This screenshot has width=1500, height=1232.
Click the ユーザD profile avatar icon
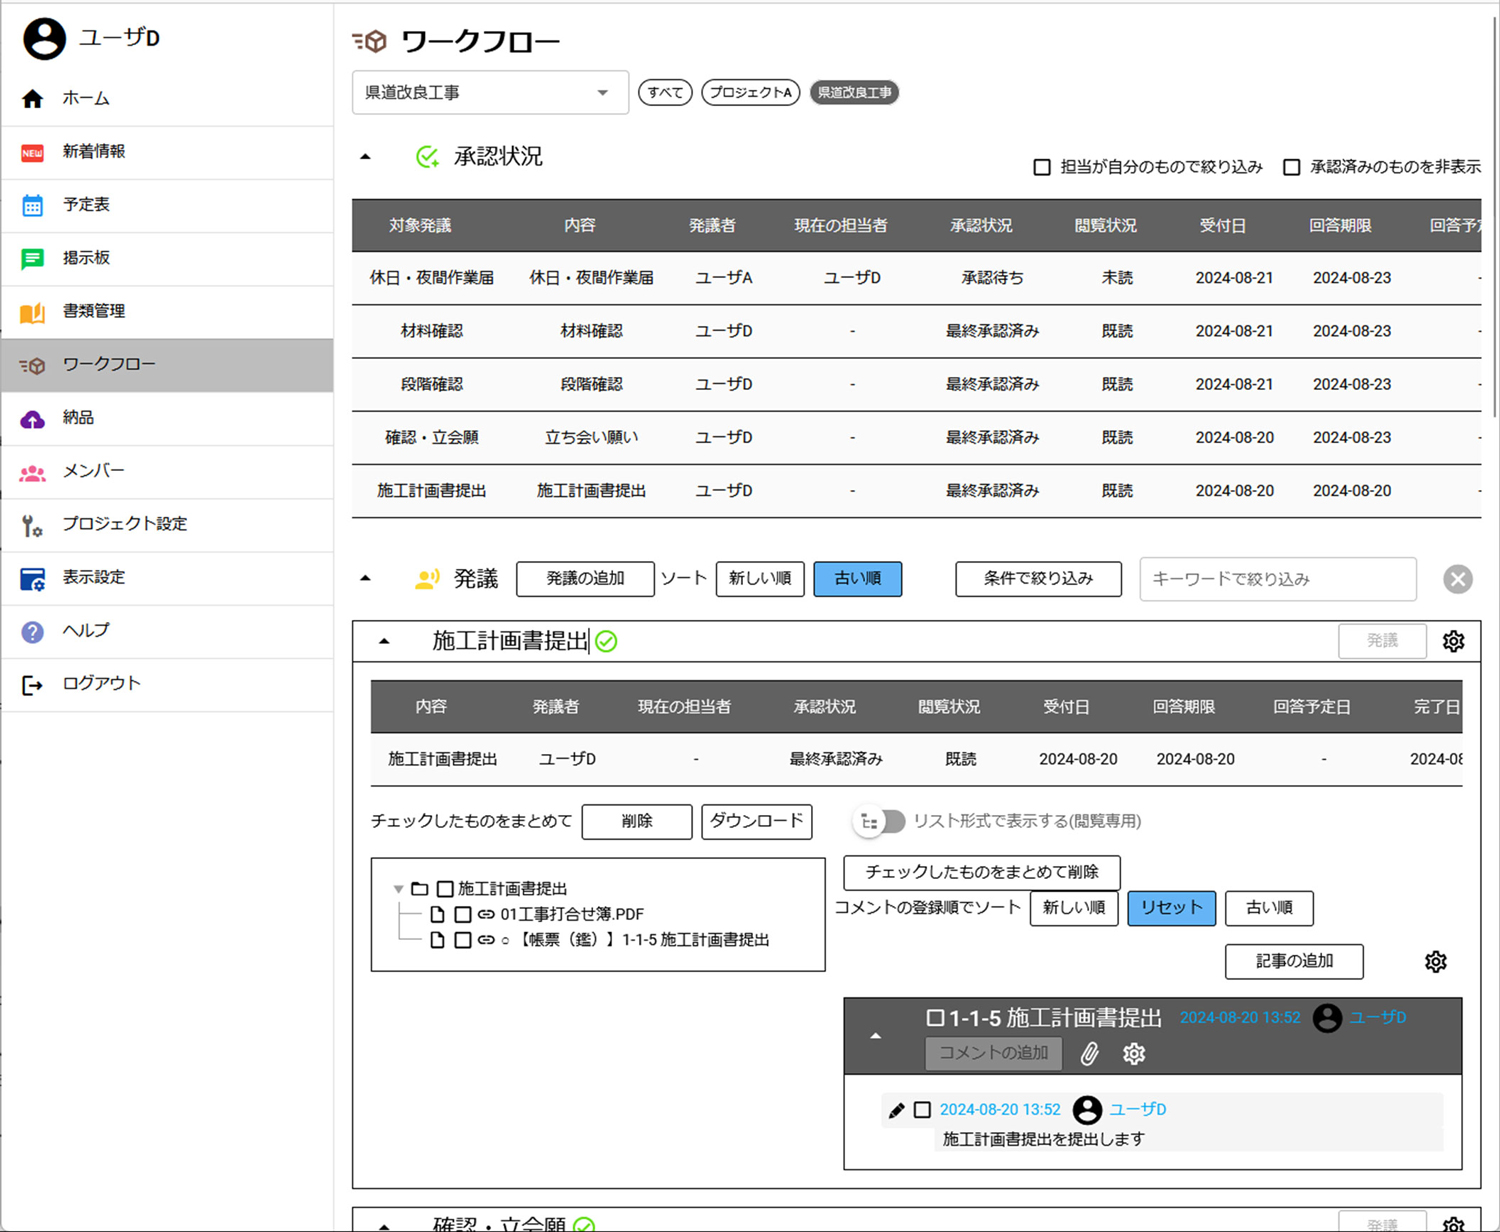point(44,39)
